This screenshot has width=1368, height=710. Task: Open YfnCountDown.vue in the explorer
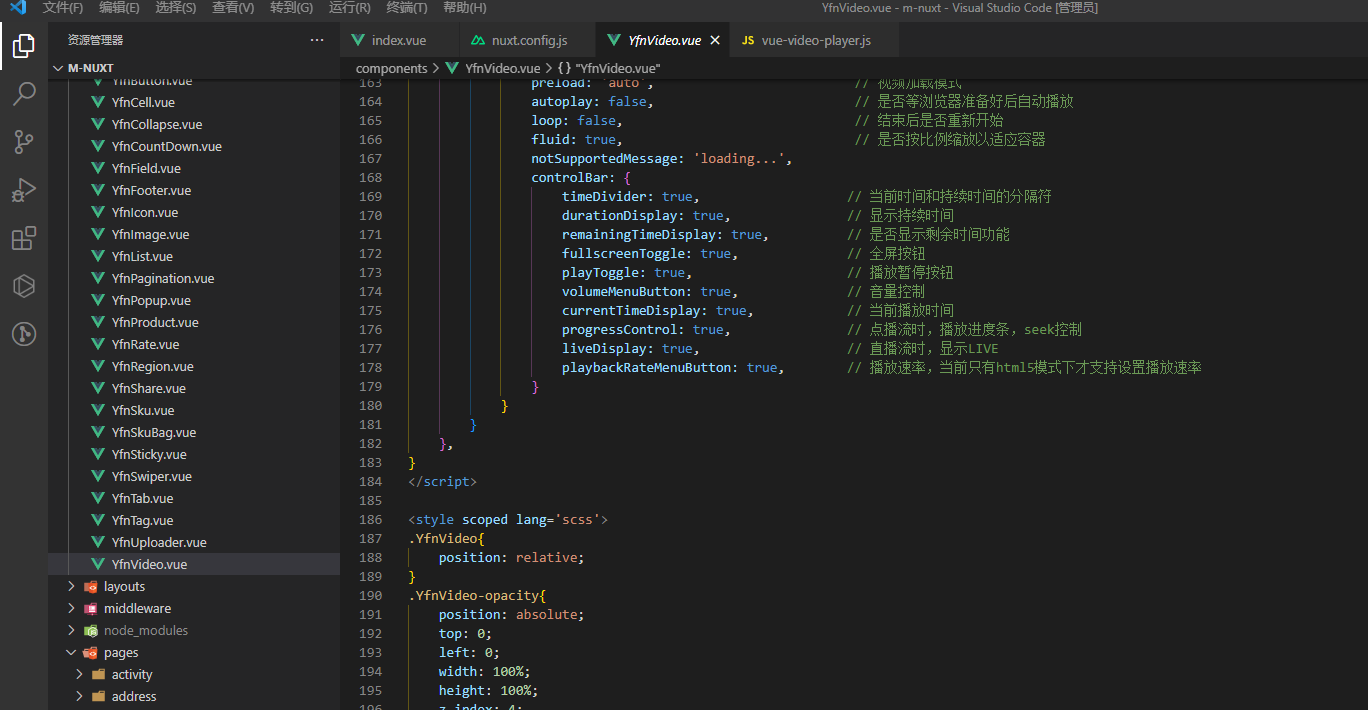[194, 147]
